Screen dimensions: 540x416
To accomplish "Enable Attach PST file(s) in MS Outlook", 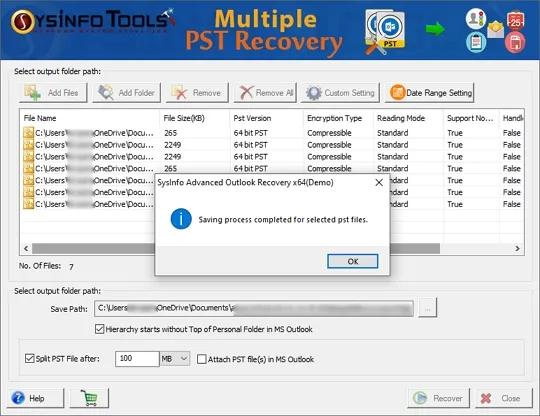I will tap(201, 359).
